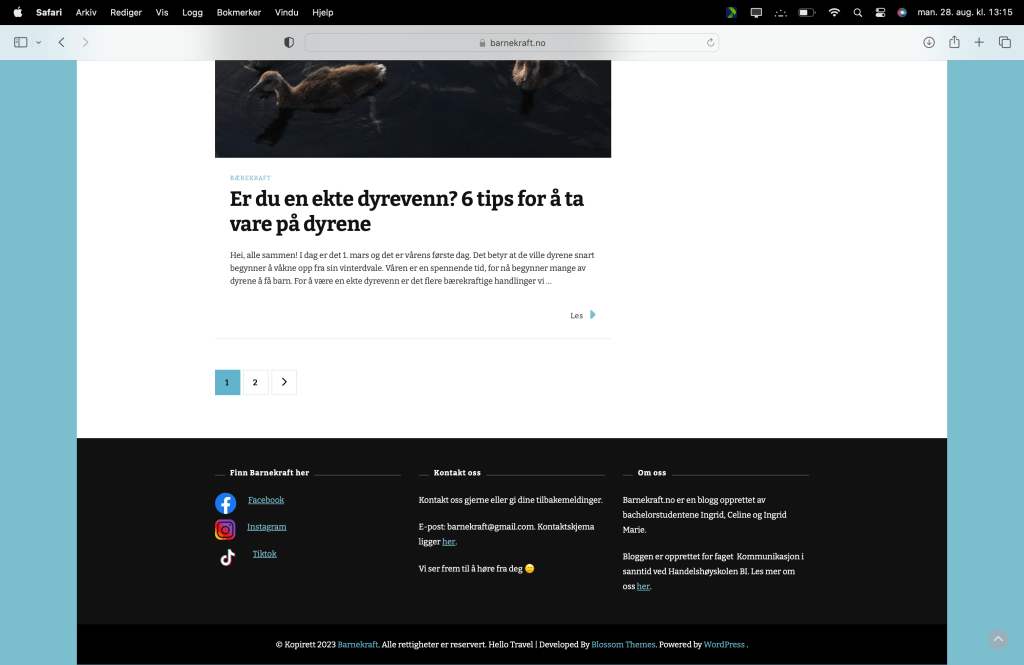
Task: Click the Facebook logo icon in footer
Action: (x=225, y=503)
